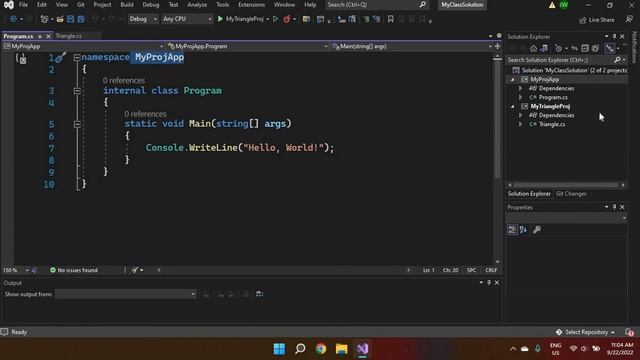Click the Visual Studio search magnifier icon

pos(422,4)
